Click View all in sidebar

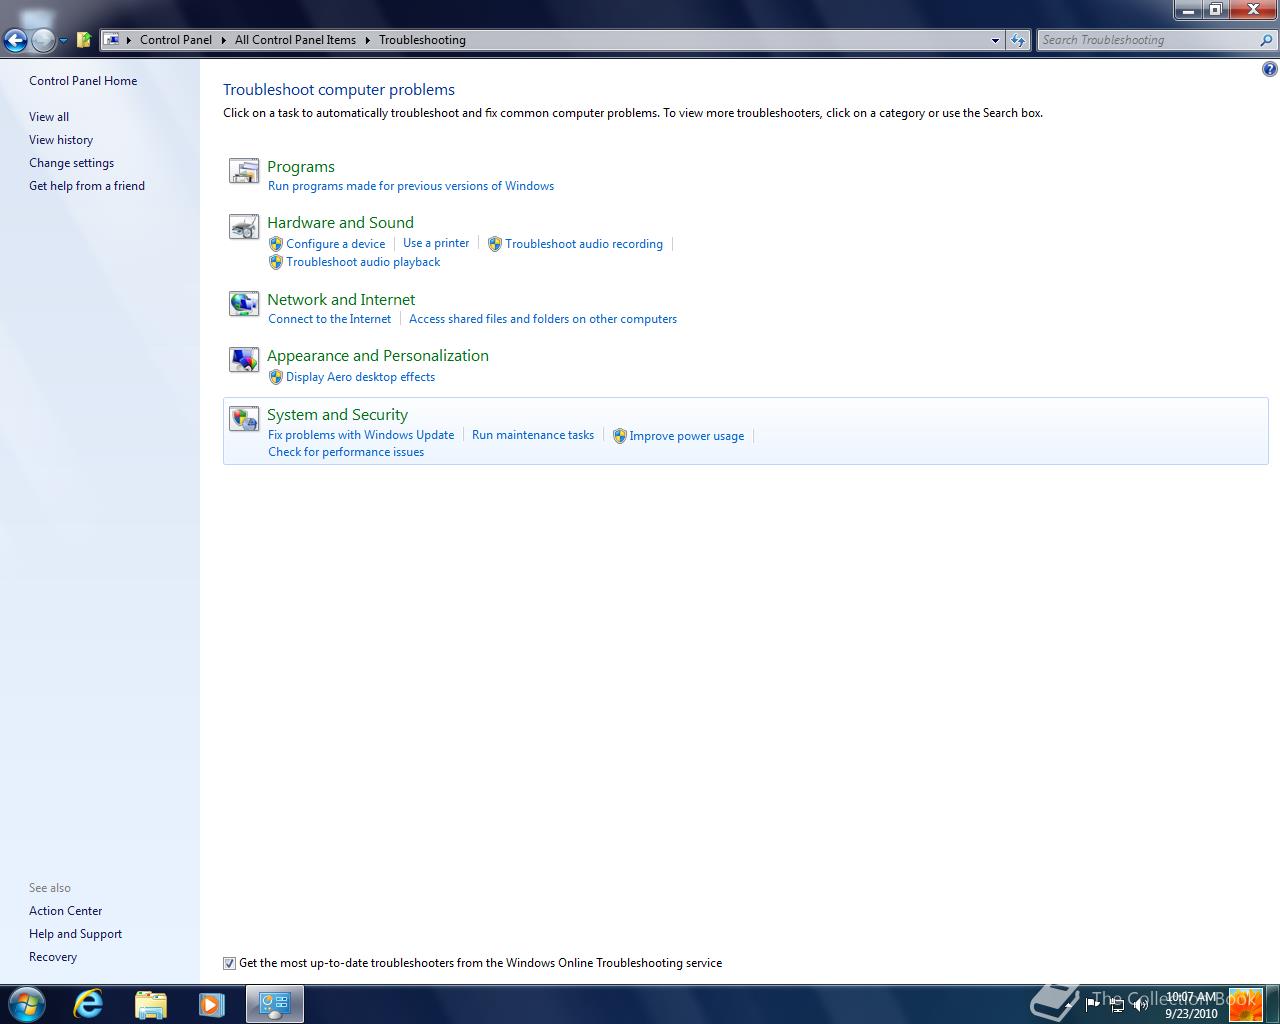click(x=49, y=117)
